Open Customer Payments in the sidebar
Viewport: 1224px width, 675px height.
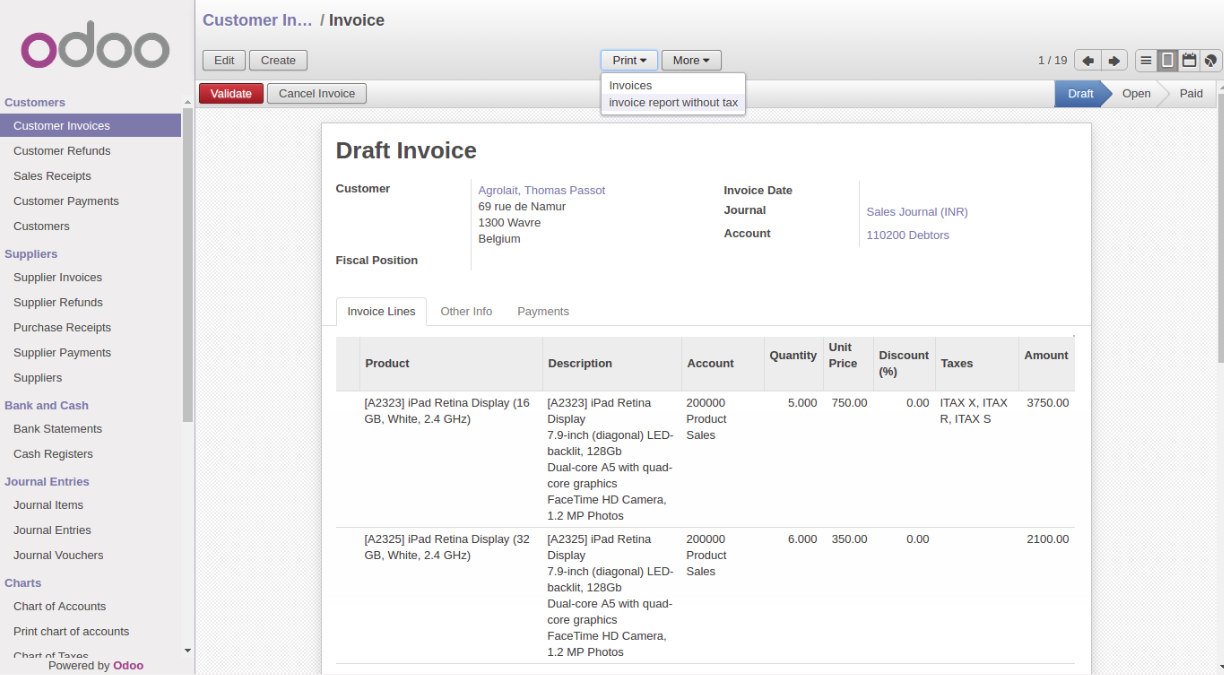[x=90, y=201]
